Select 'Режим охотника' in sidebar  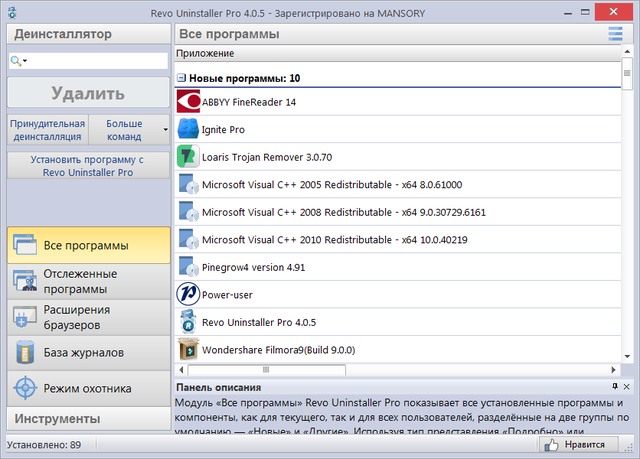(85, 388)
